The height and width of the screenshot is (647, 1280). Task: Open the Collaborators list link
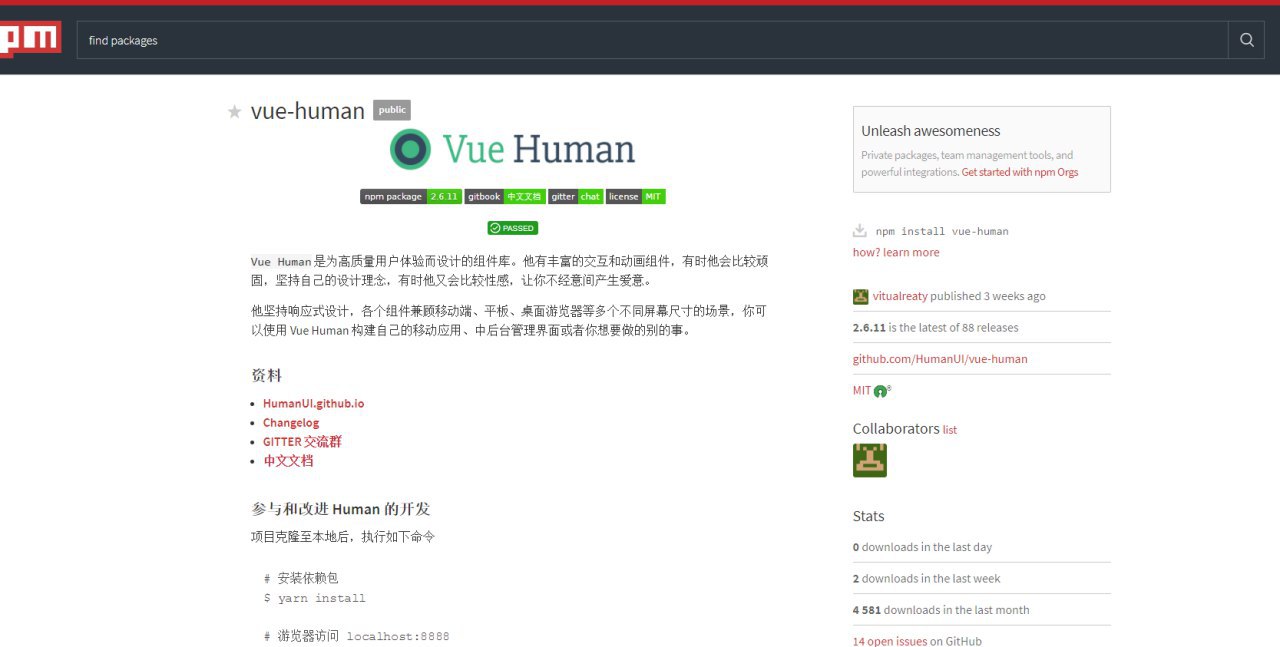pyautogui.click(x=949, y=430)
